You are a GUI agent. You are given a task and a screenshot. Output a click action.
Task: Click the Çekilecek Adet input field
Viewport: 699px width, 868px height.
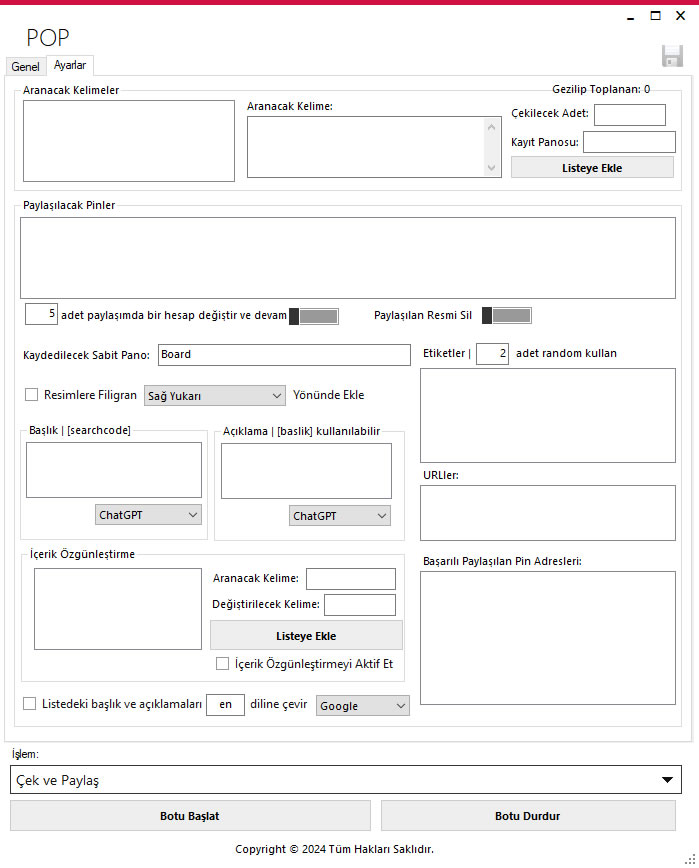click(630, 115)
